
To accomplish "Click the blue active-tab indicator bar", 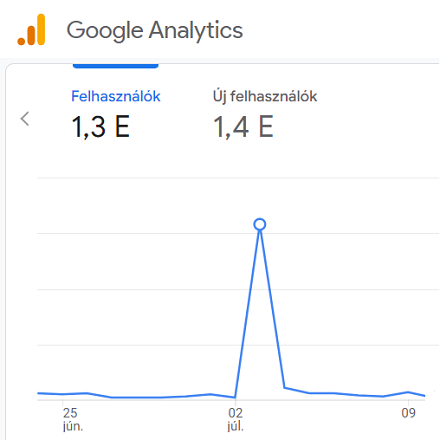I will click(x=115, y=66).
